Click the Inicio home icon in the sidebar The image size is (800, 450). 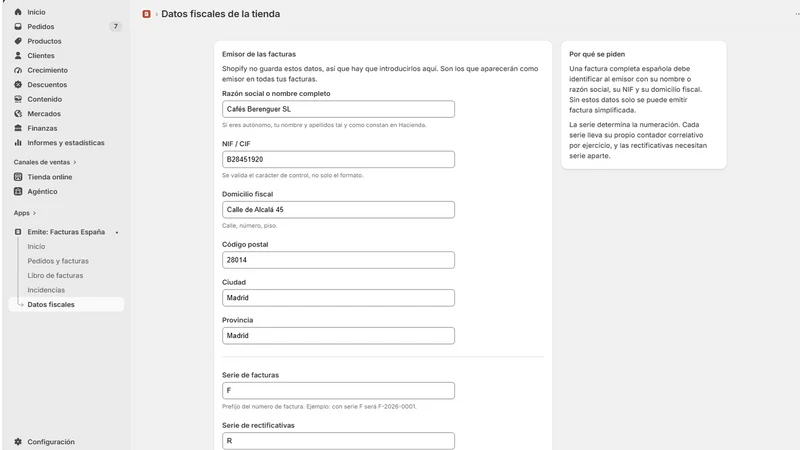tap(18, 12)
